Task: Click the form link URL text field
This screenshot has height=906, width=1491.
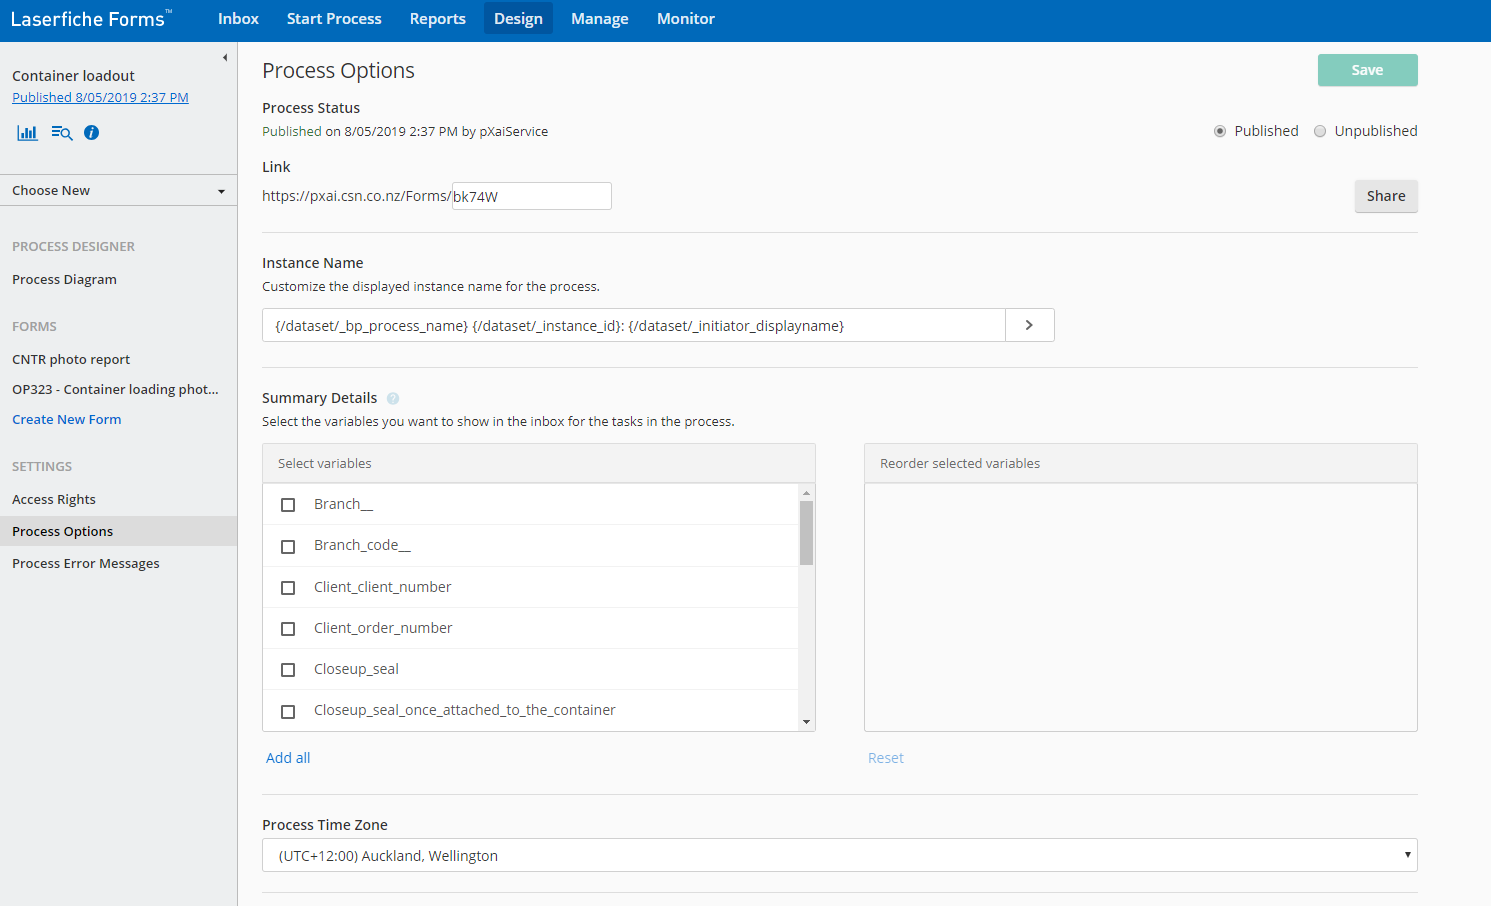Action: [531, 196]
